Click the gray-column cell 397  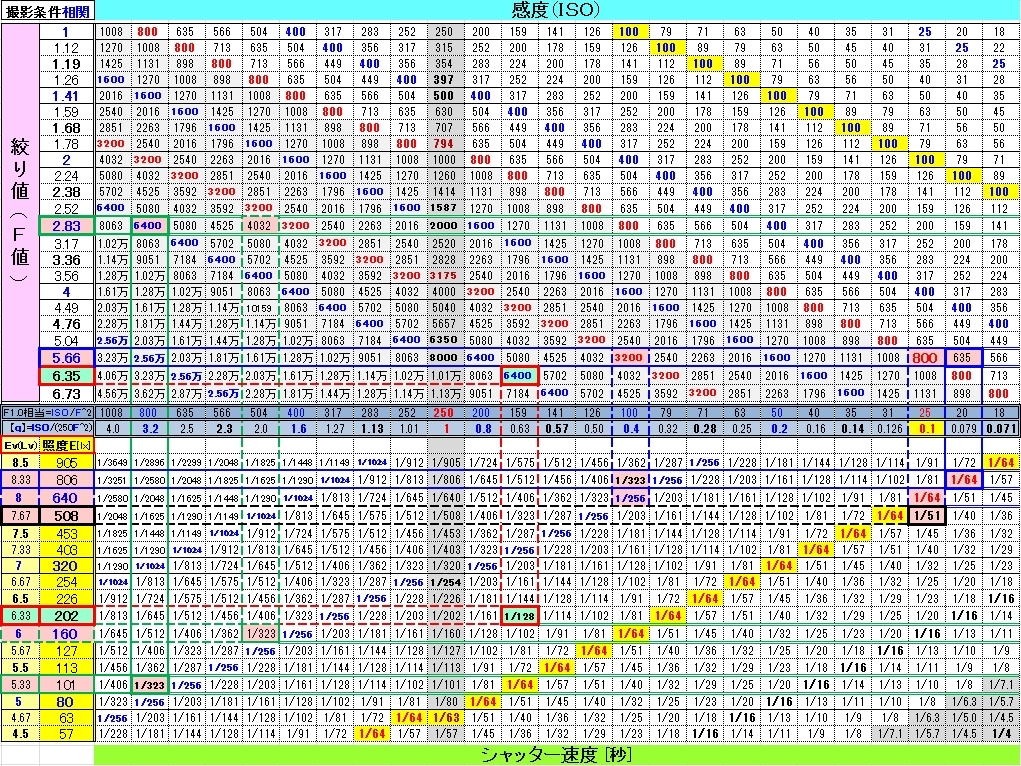444,80
